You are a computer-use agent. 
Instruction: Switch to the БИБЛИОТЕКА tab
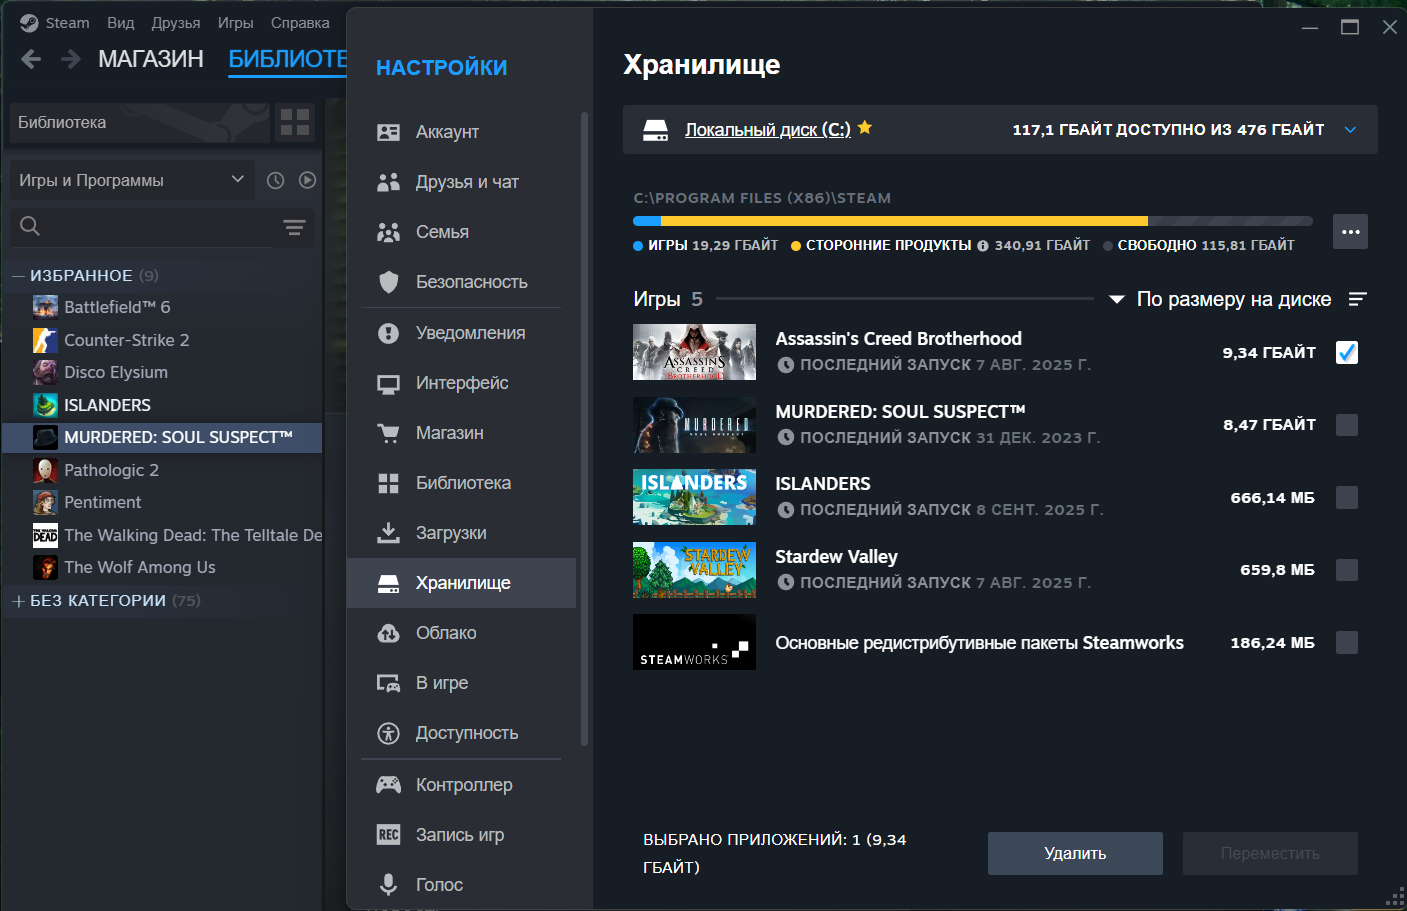click(x=288, y=59)
